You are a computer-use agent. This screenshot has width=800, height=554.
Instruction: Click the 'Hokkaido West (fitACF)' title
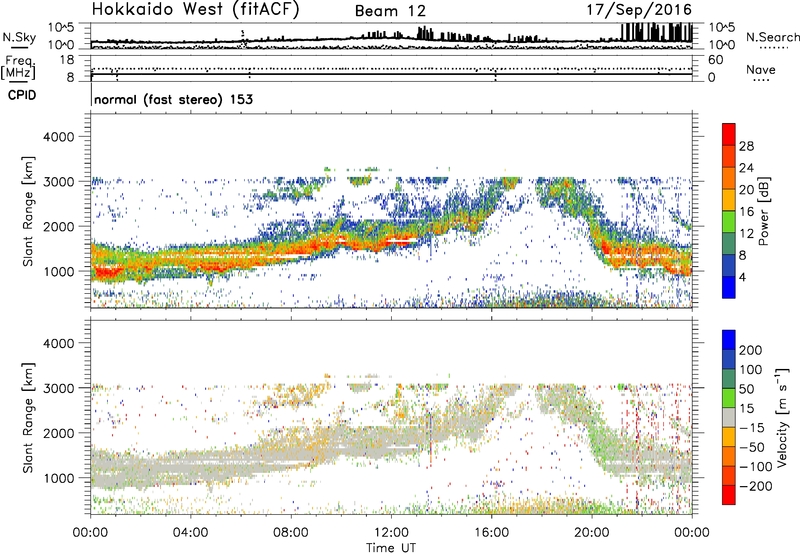click(x=195, y=10)
